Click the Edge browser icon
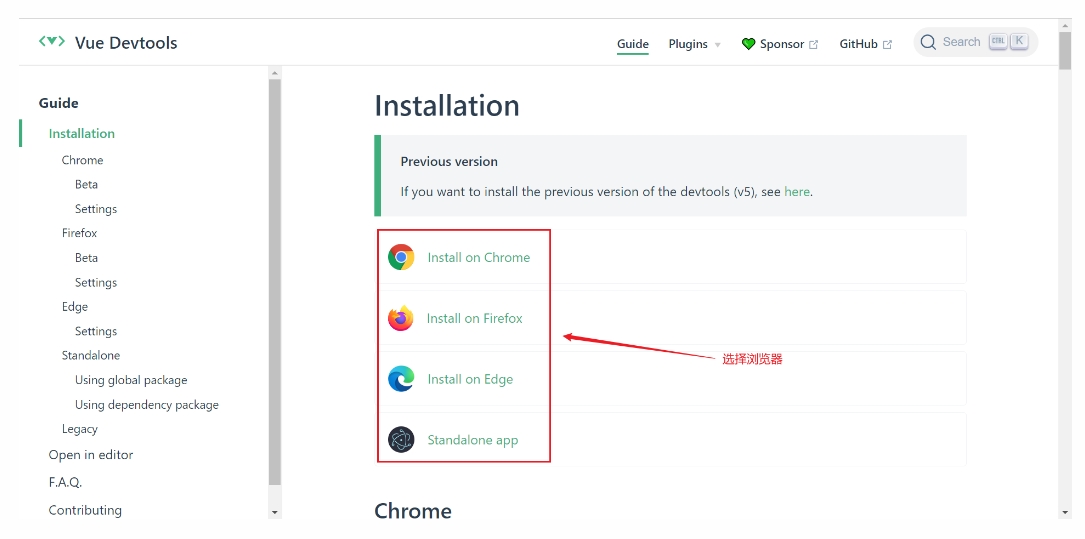Screen dimensions: 1085x539 click(401, 379)
